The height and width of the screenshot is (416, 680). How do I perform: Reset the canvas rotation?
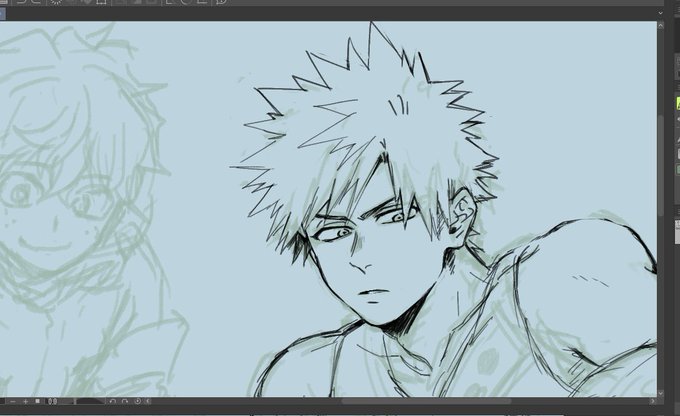137,402
